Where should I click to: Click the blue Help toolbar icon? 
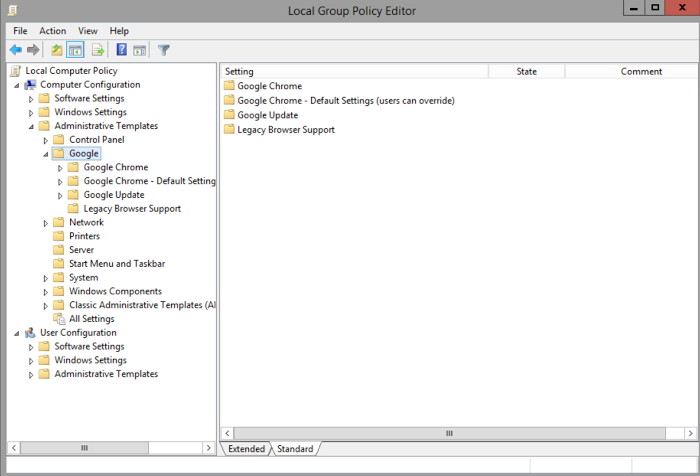121,50
